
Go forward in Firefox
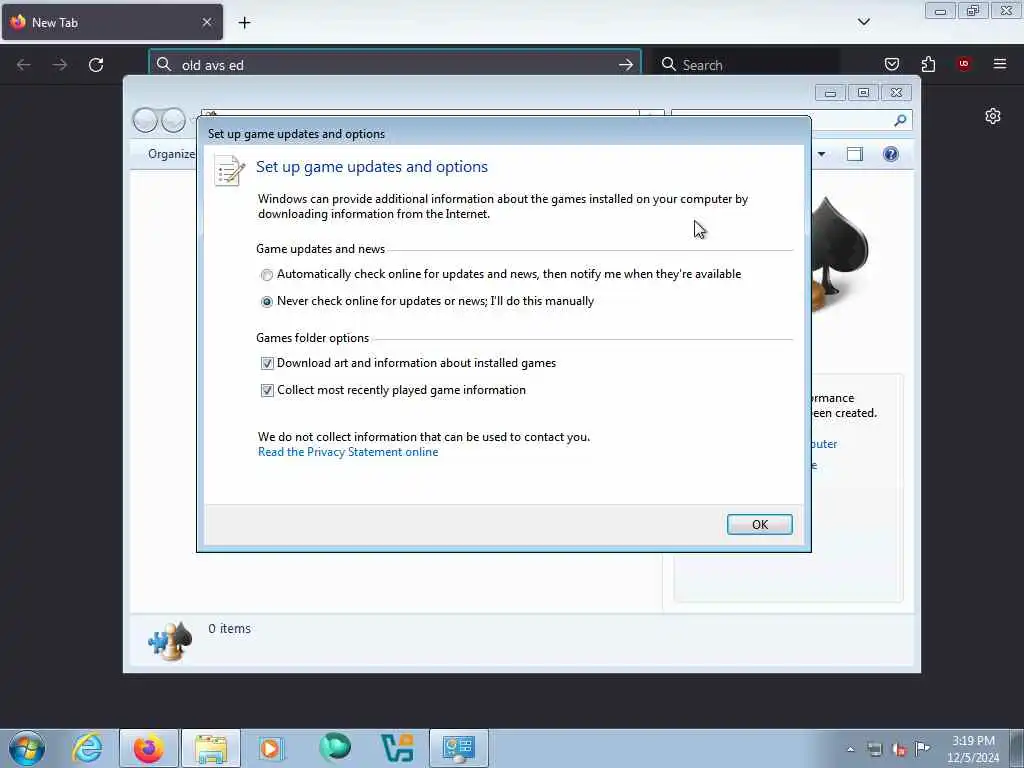59,65
